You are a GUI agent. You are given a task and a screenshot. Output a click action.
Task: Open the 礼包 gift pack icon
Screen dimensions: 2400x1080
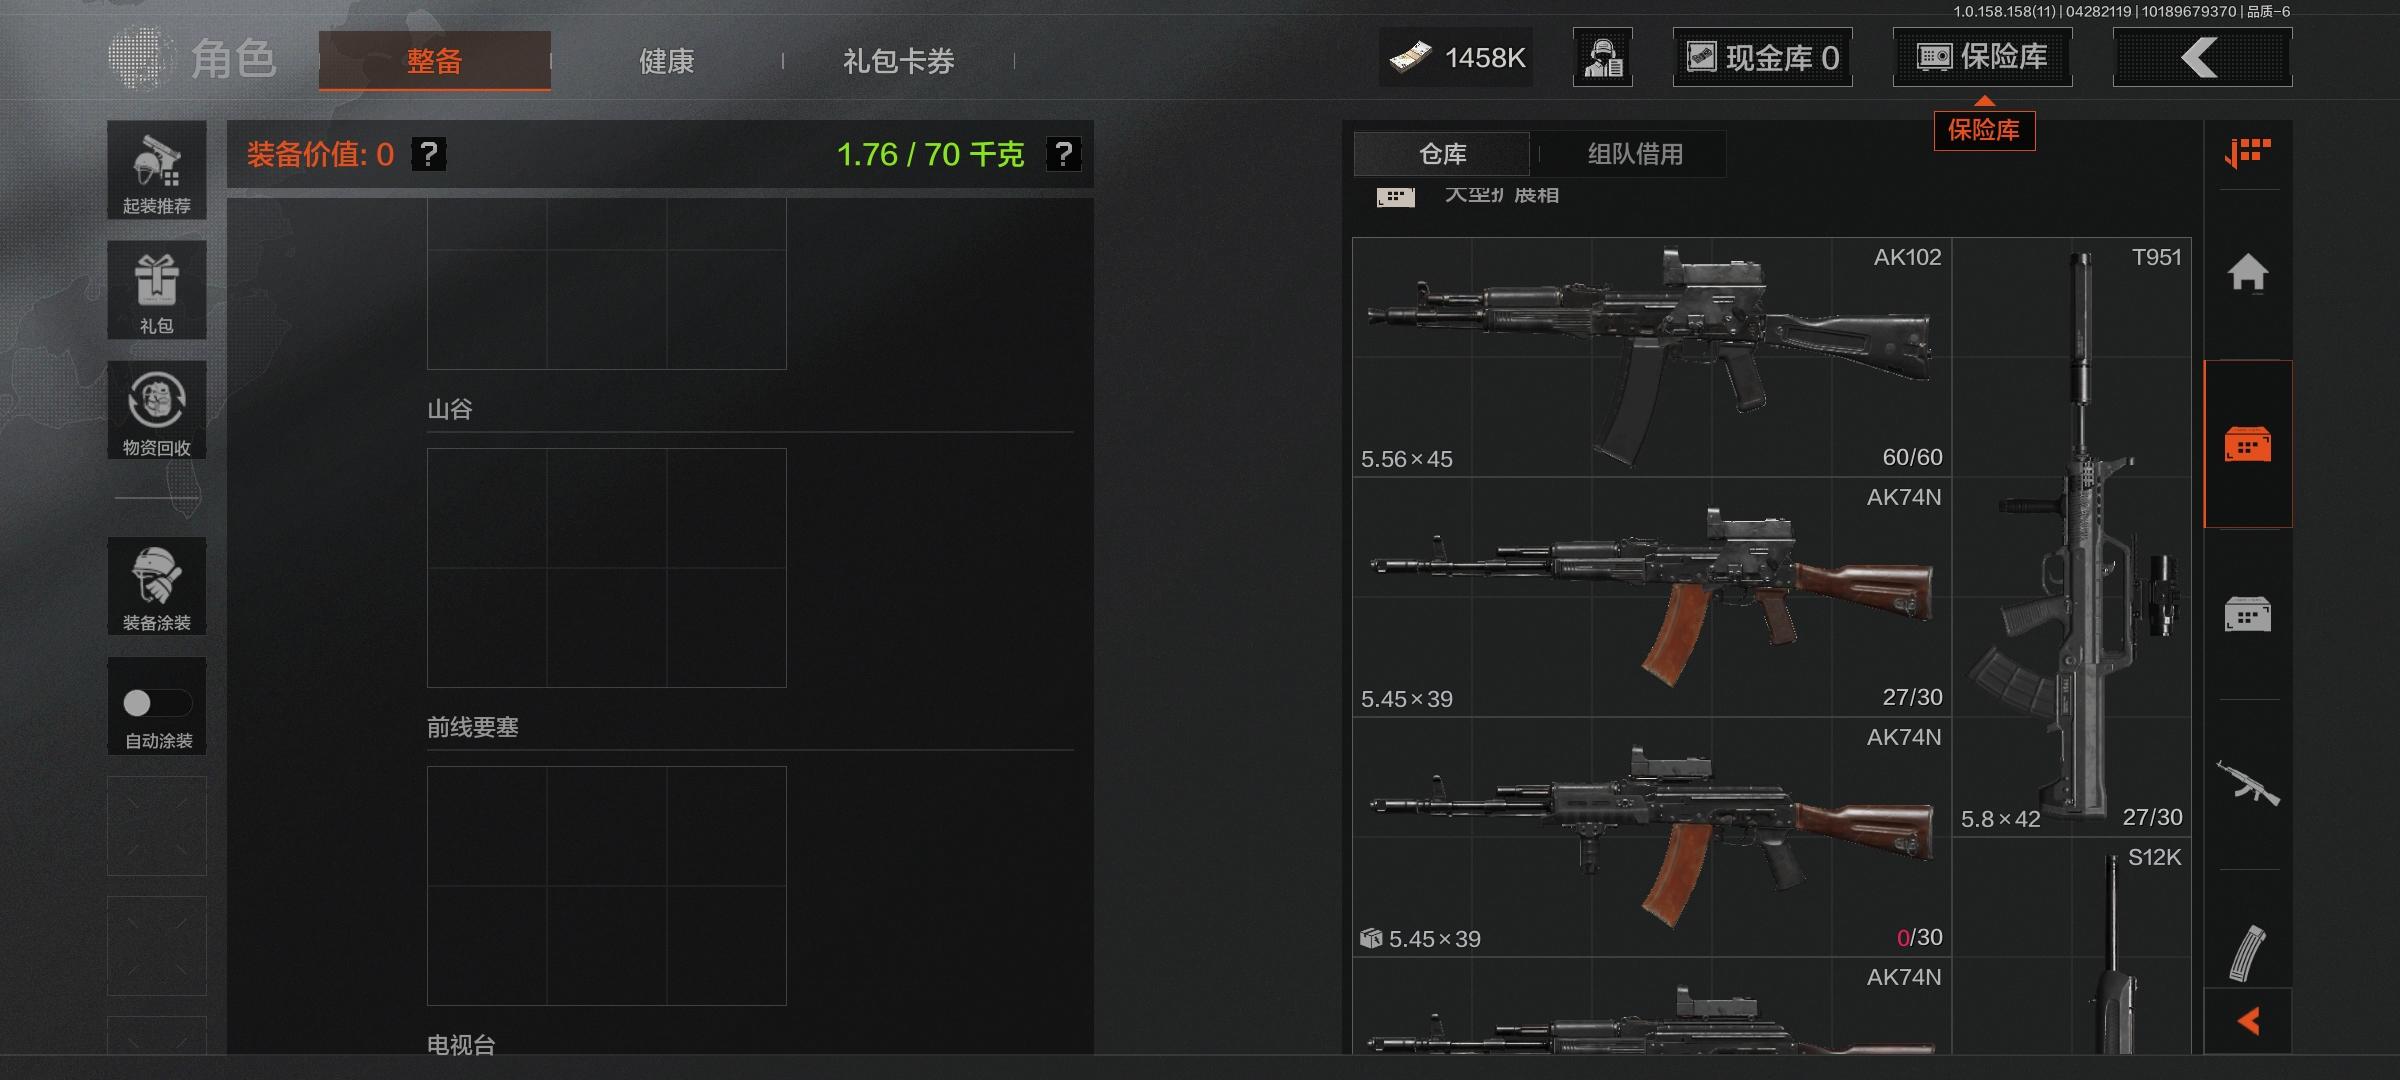click(x=157, y=290)
